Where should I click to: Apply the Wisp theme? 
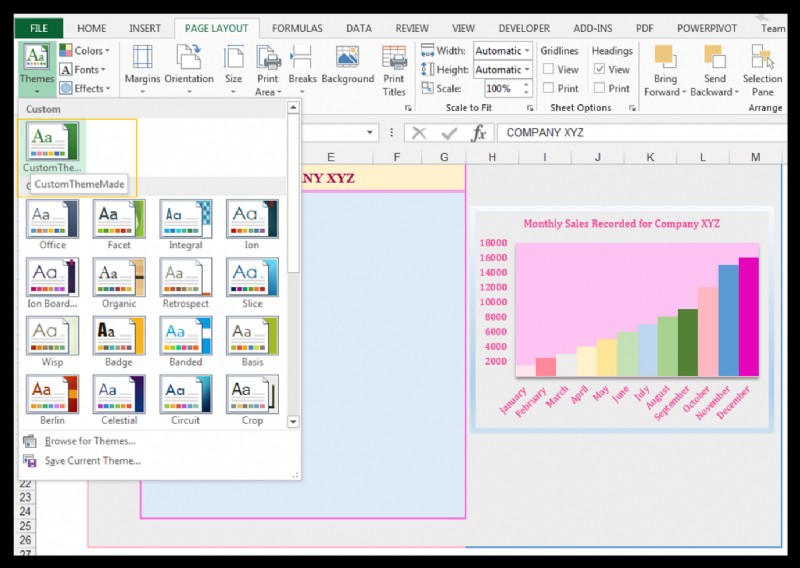(53, 342)
